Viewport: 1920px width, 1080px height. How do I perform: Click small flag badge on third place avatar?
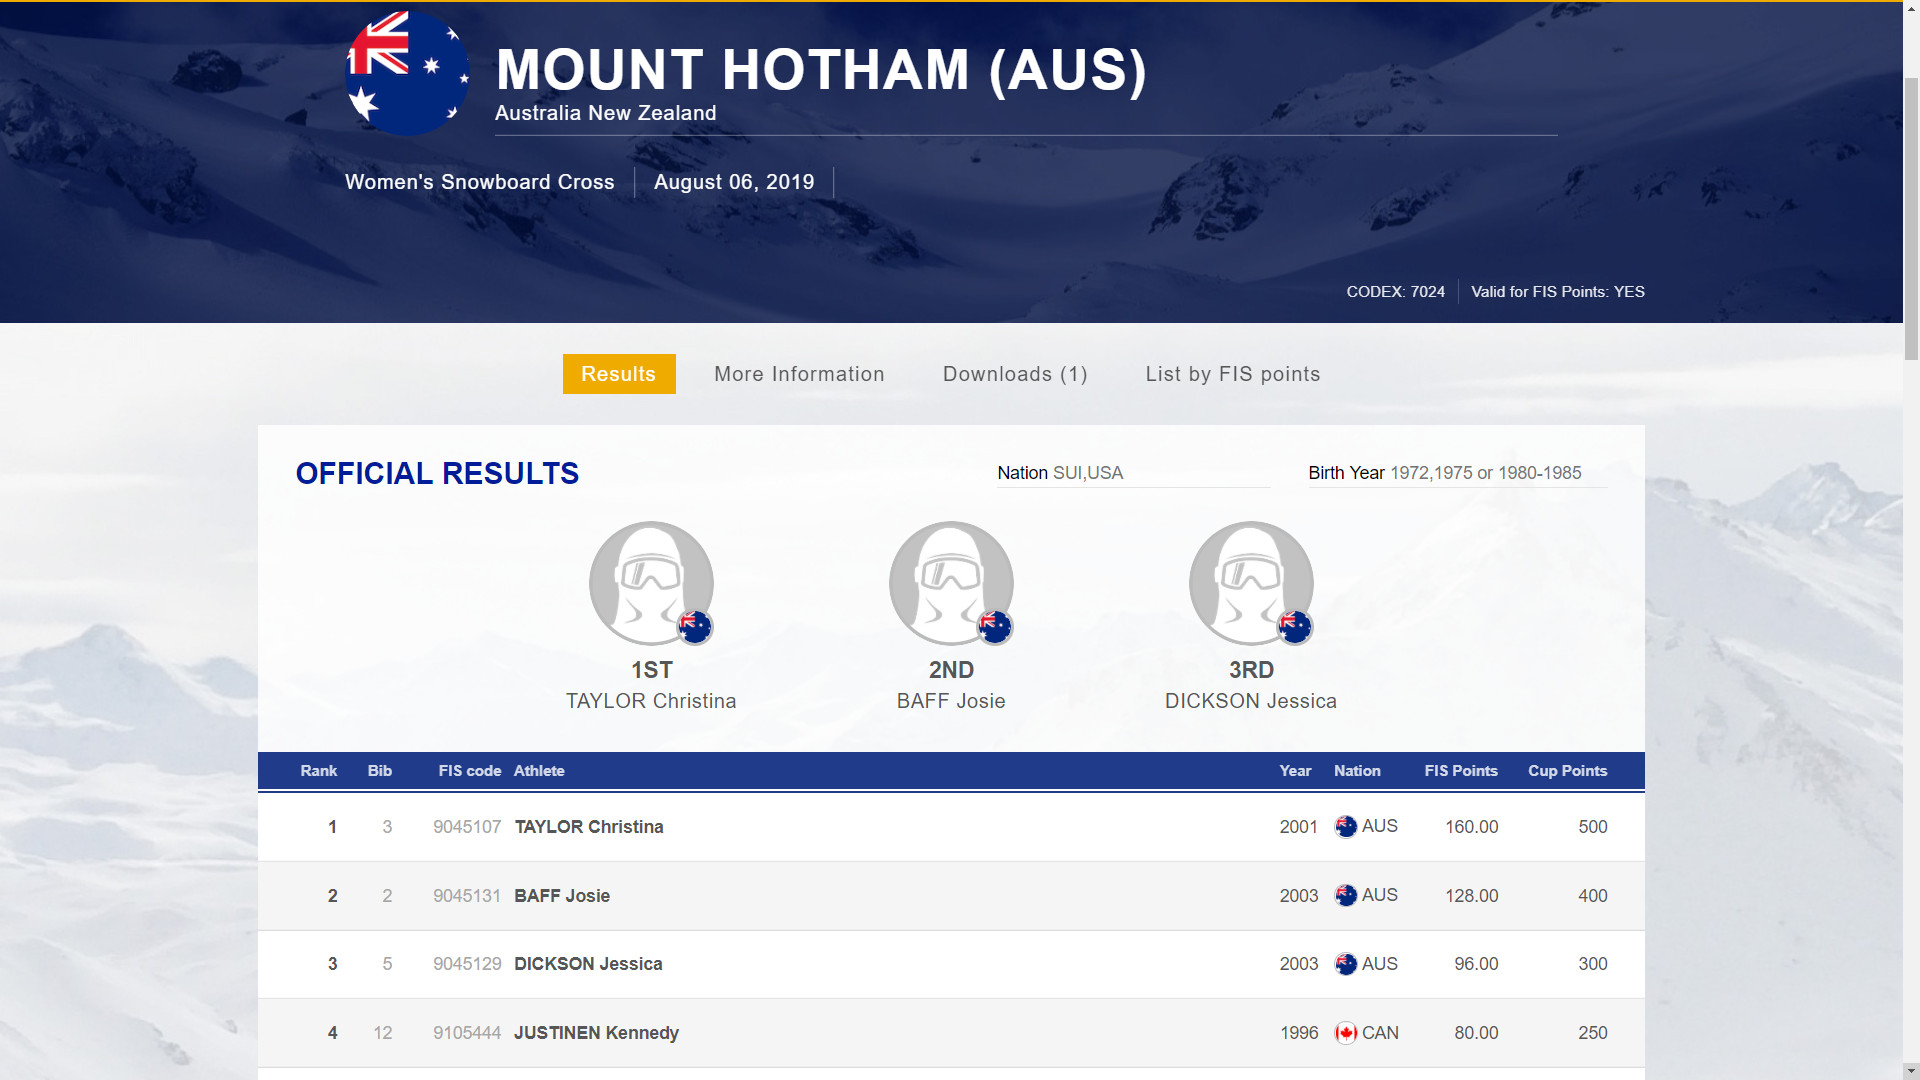click(x=1295, y=627)
